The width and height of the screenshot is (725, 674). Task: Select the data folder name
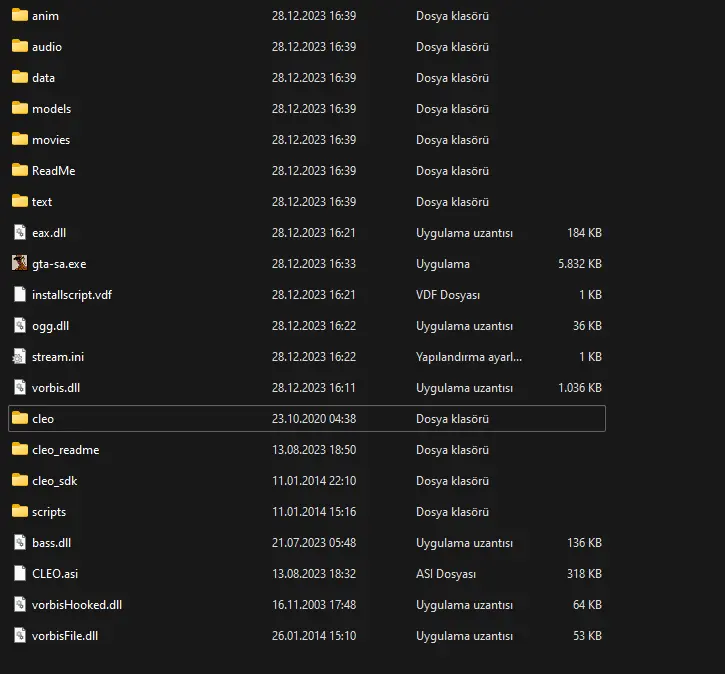[43, 78]
